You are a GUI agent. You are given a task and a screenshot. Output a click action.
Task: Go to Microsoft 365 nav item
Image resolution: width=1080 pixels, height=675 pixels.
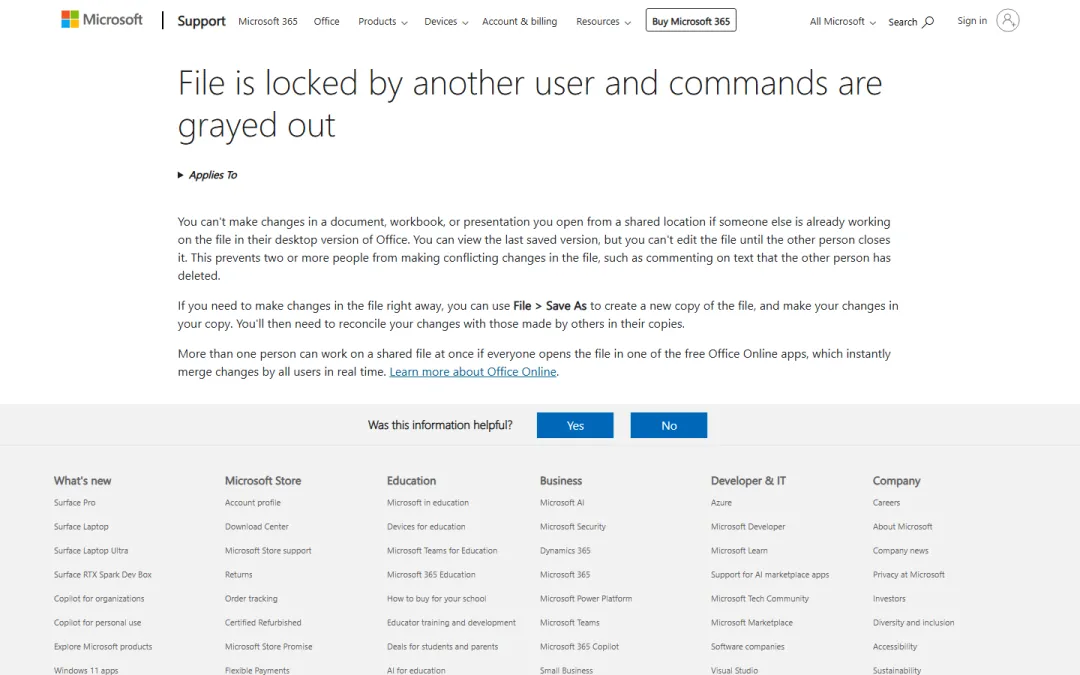pyautogui.click(x=268, y=21)
